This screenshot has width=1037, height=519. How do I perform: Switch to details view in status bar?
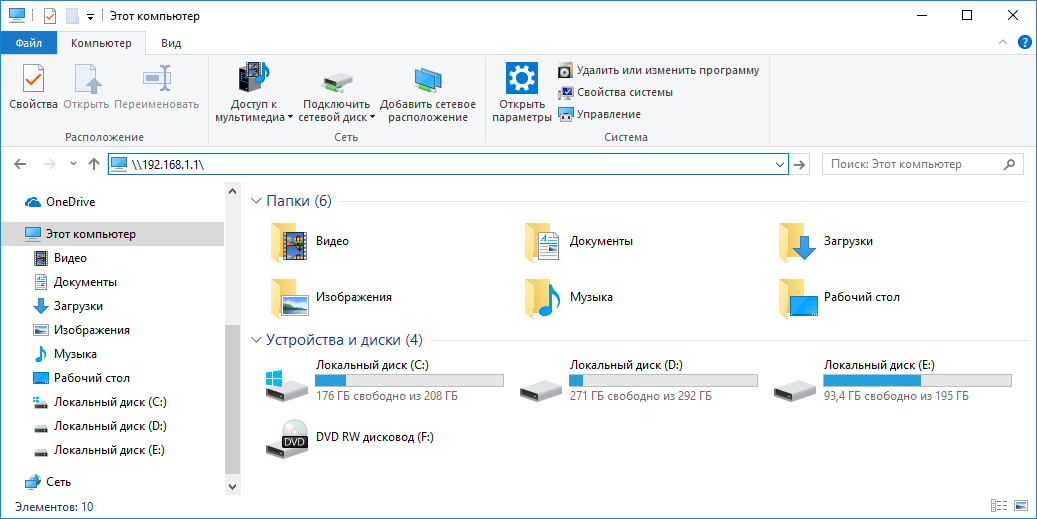[x=998, y=507]
